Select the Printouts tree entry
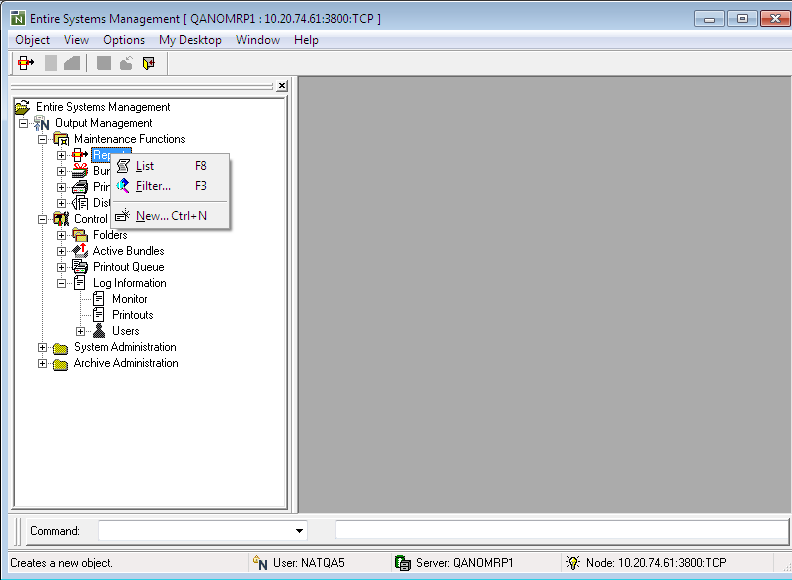This screenshot has width=792, height=580. tap(132, 315)
